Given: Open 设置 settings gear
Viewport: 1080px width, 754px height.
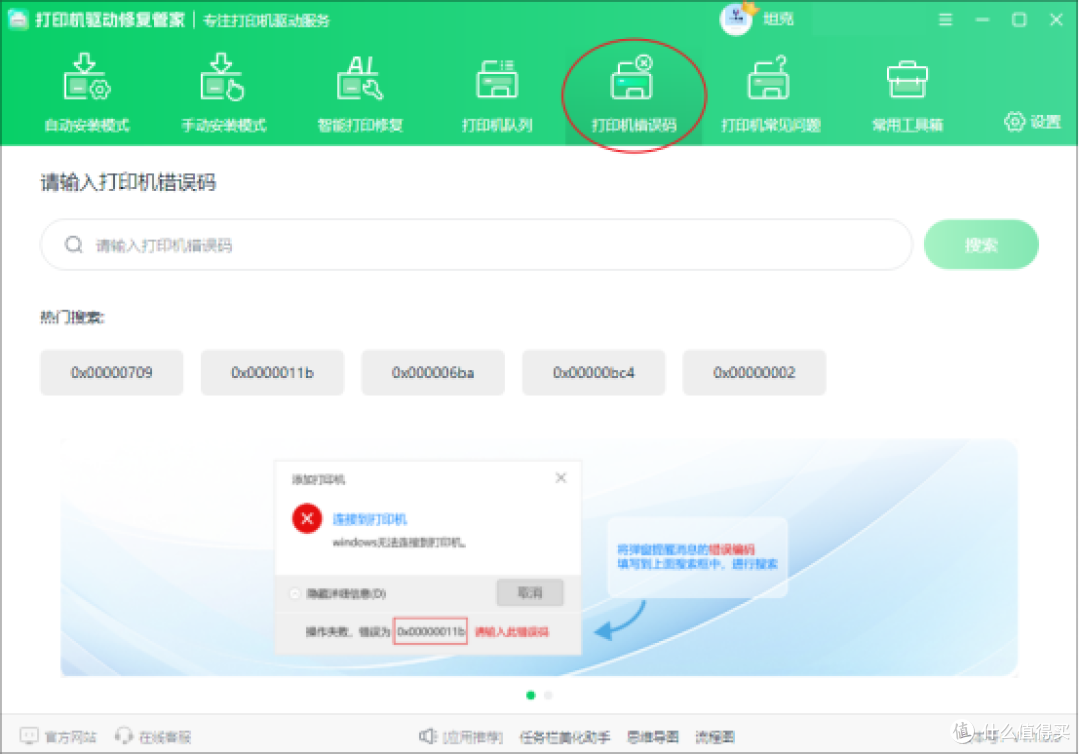Looking at the screenshot, I should pos(1032,122).
